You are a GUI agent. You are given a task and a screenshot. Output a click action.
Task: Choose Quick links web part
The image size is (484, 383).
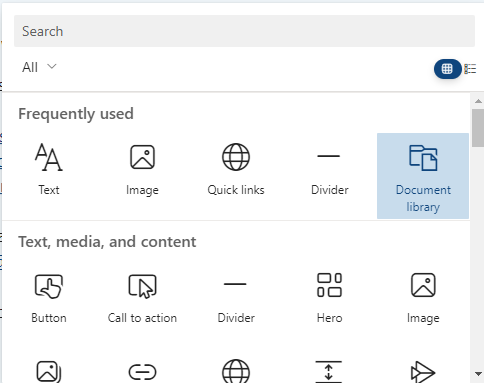tap(236, 168)
